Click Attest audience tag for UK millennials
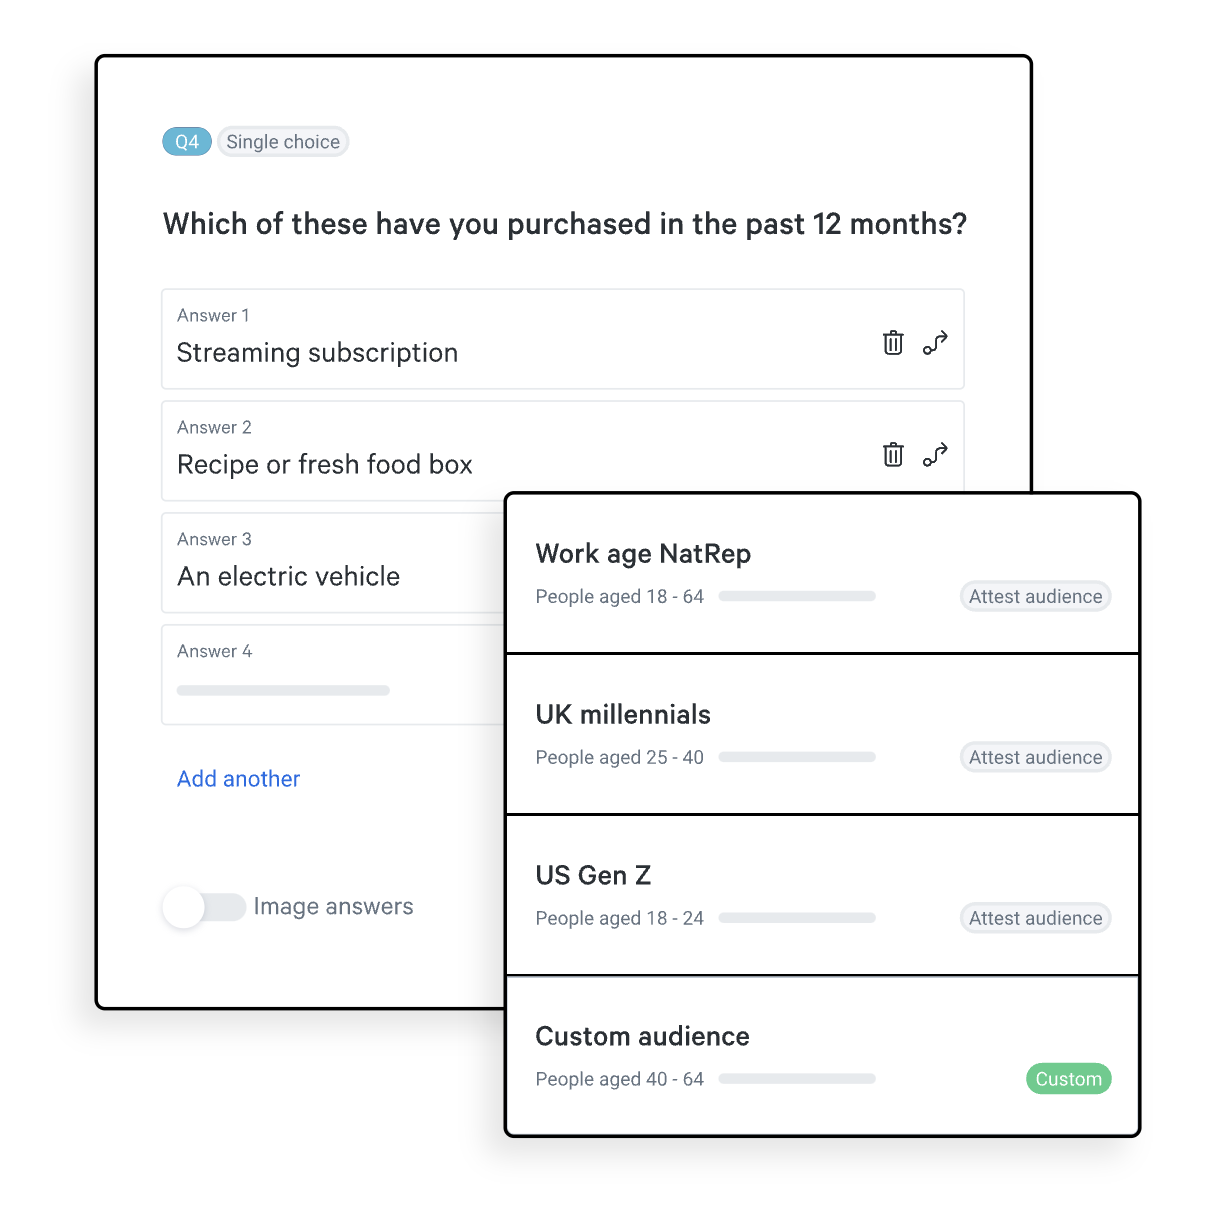The height and width of the screenshot is (1222, 1210). pos(1035,758)
